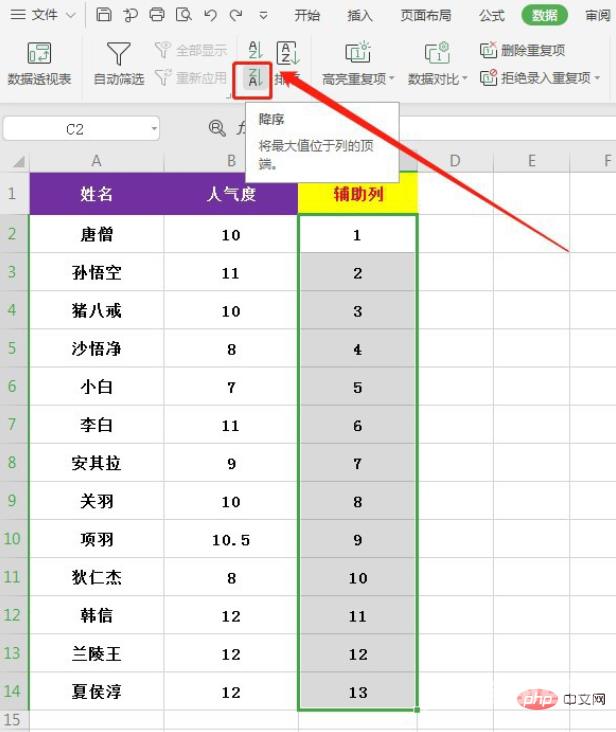Open the PivotTable (数据透视表) tool
The height and width of the screenshot is (732, 616).
point(39,64)
